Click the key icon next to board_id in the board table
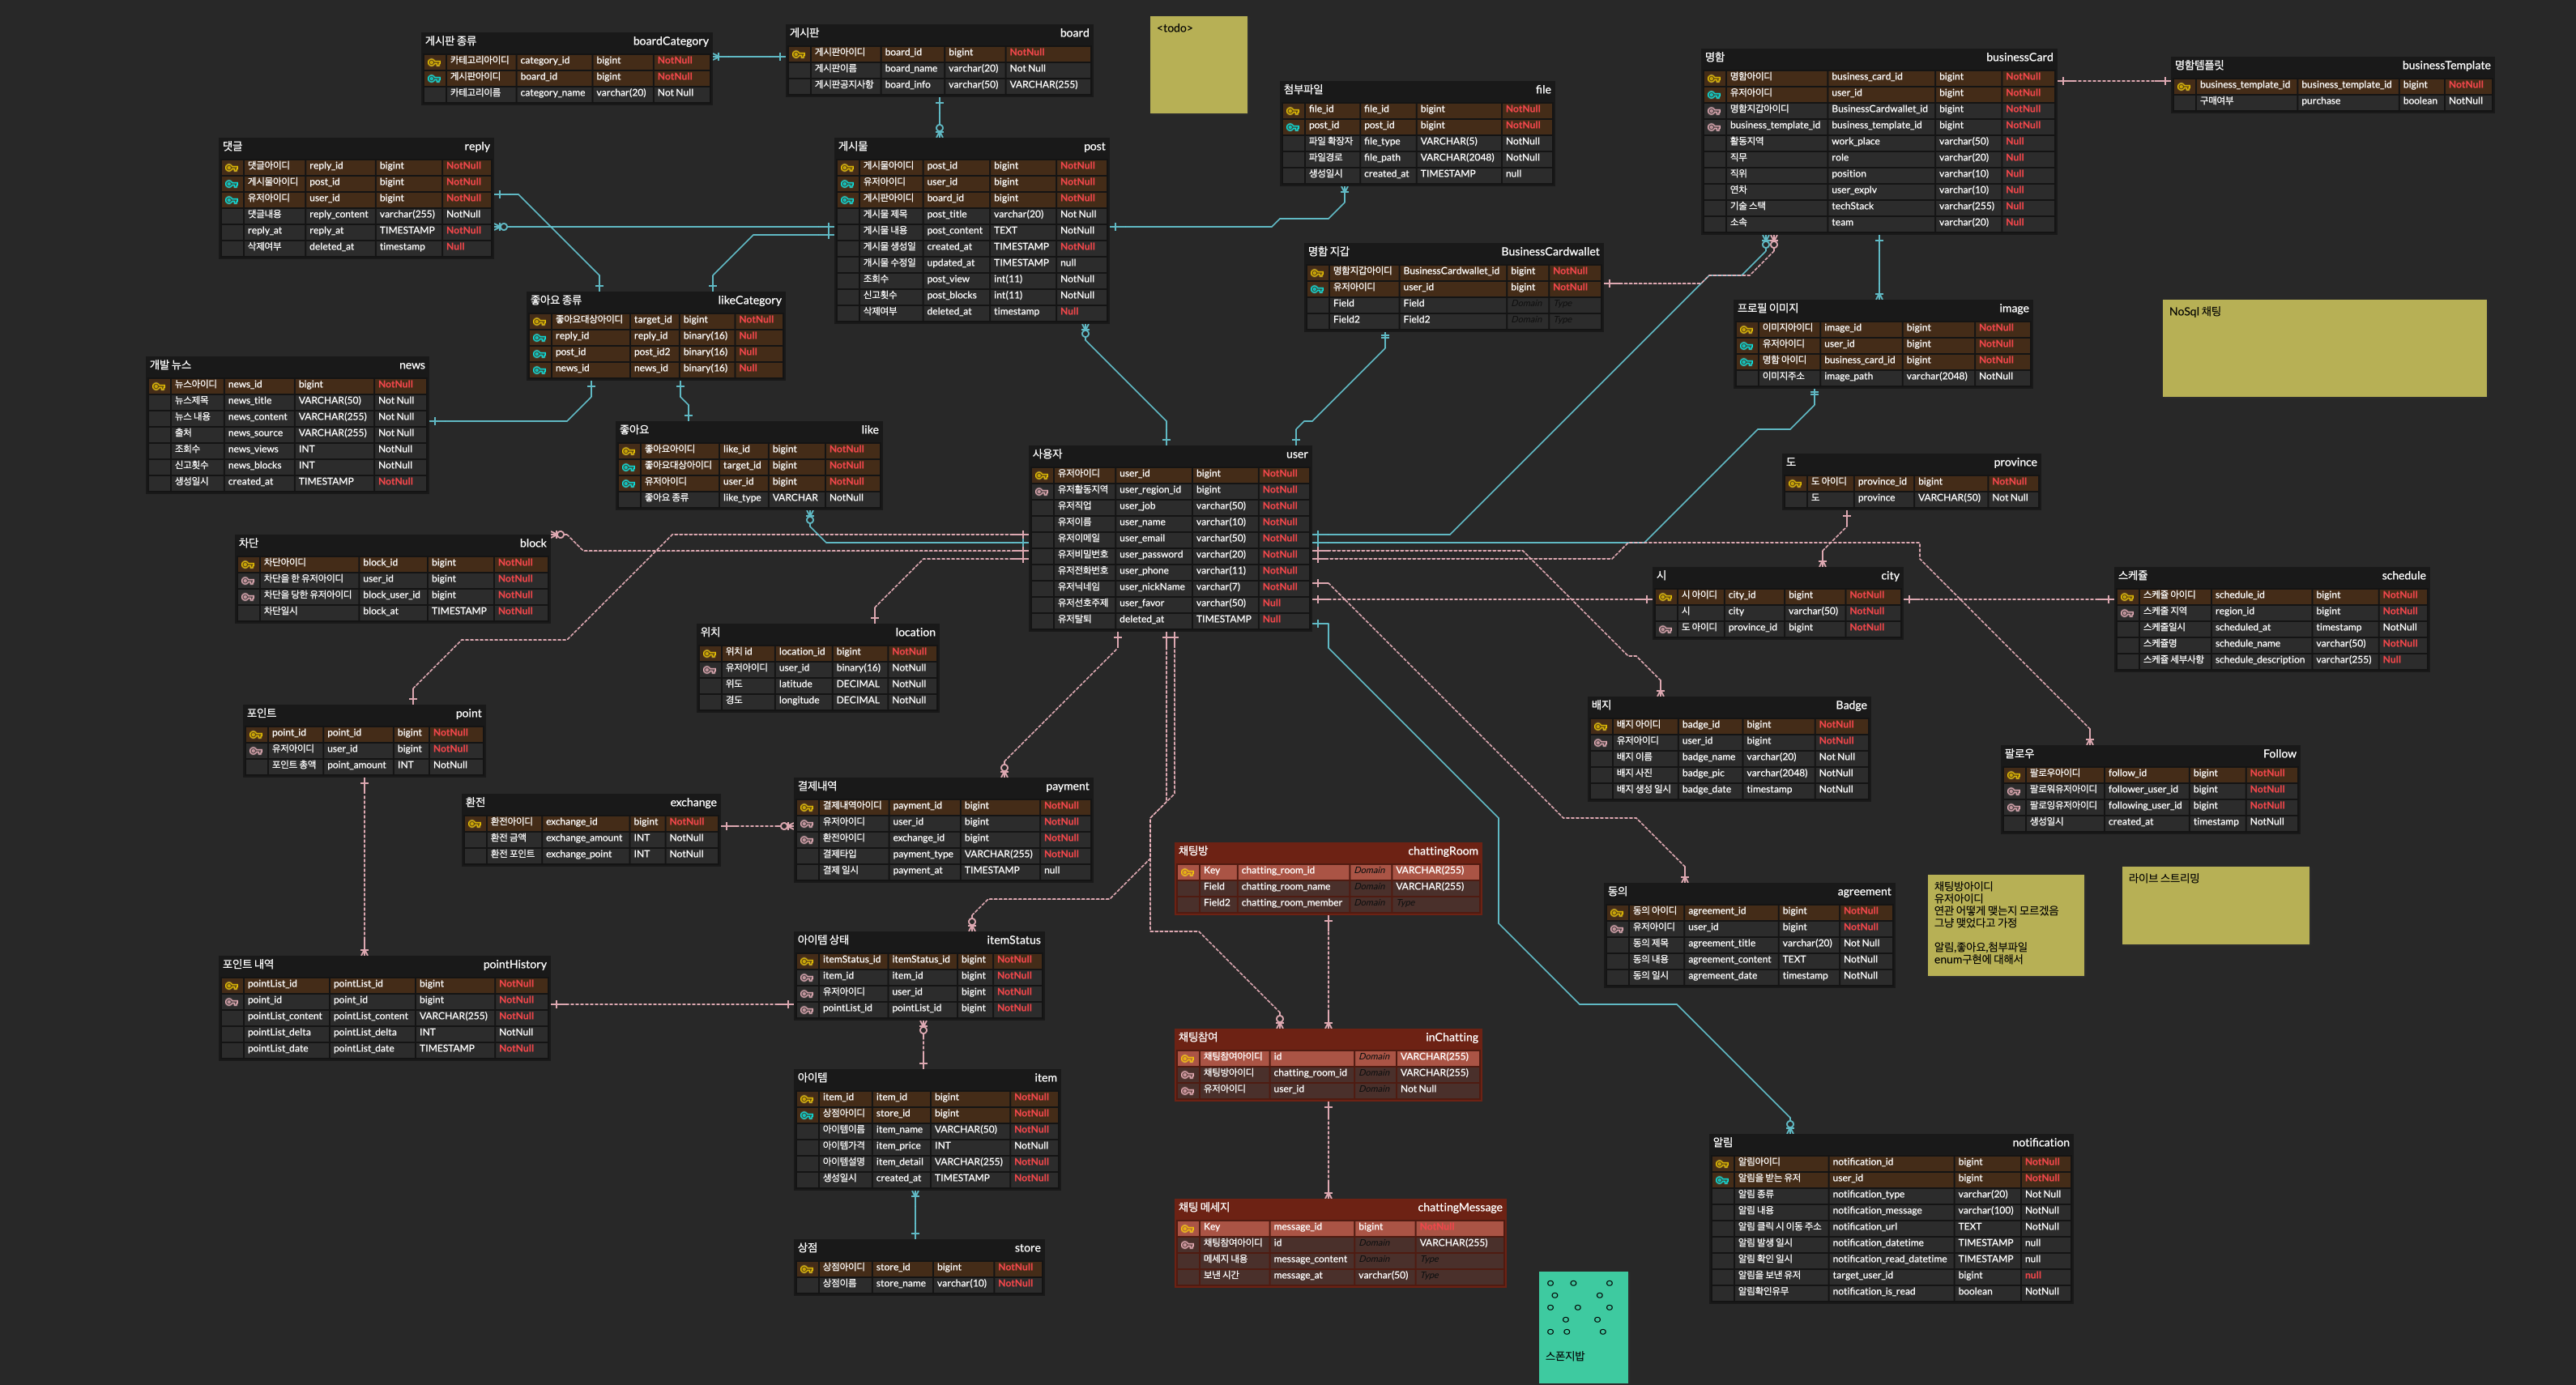2576x1385 pixels. point(798,53)
